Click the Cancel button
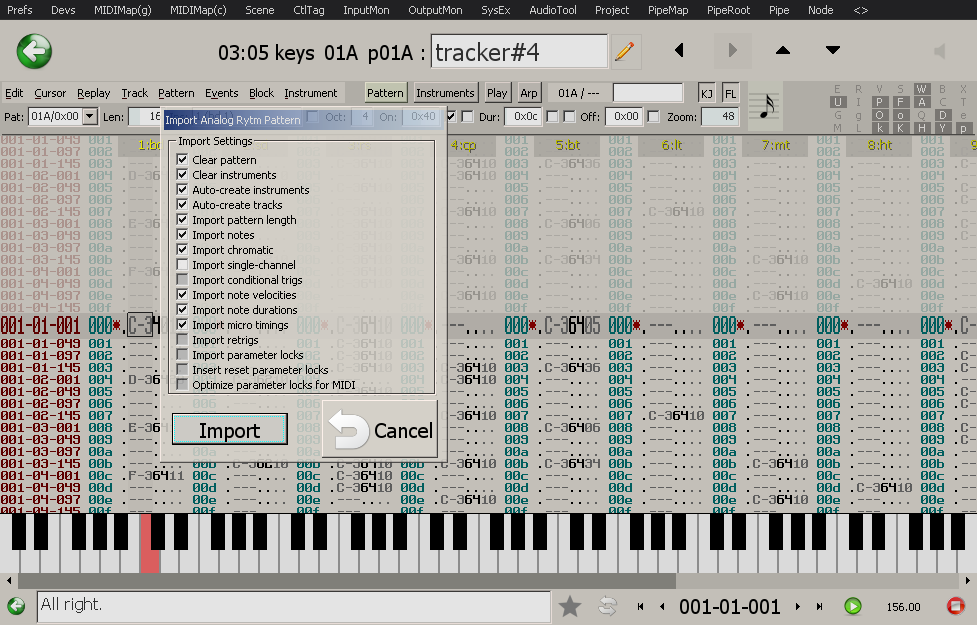Image resolution: width=977 pixels, height=625 pixels. coord(380,430)
